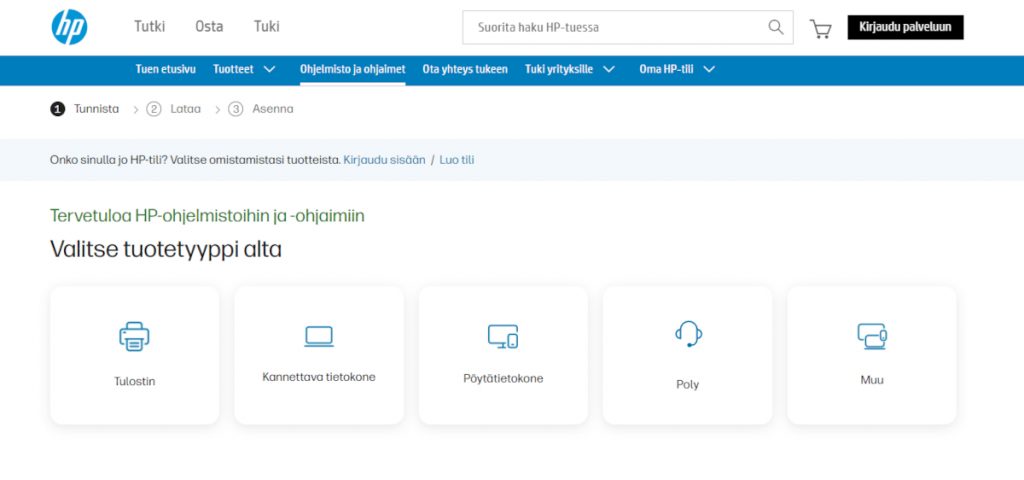Viewport: 1024px width, 480px height.
Task: Click the Tuotteet menu label
Action: (x=233, y=69)
